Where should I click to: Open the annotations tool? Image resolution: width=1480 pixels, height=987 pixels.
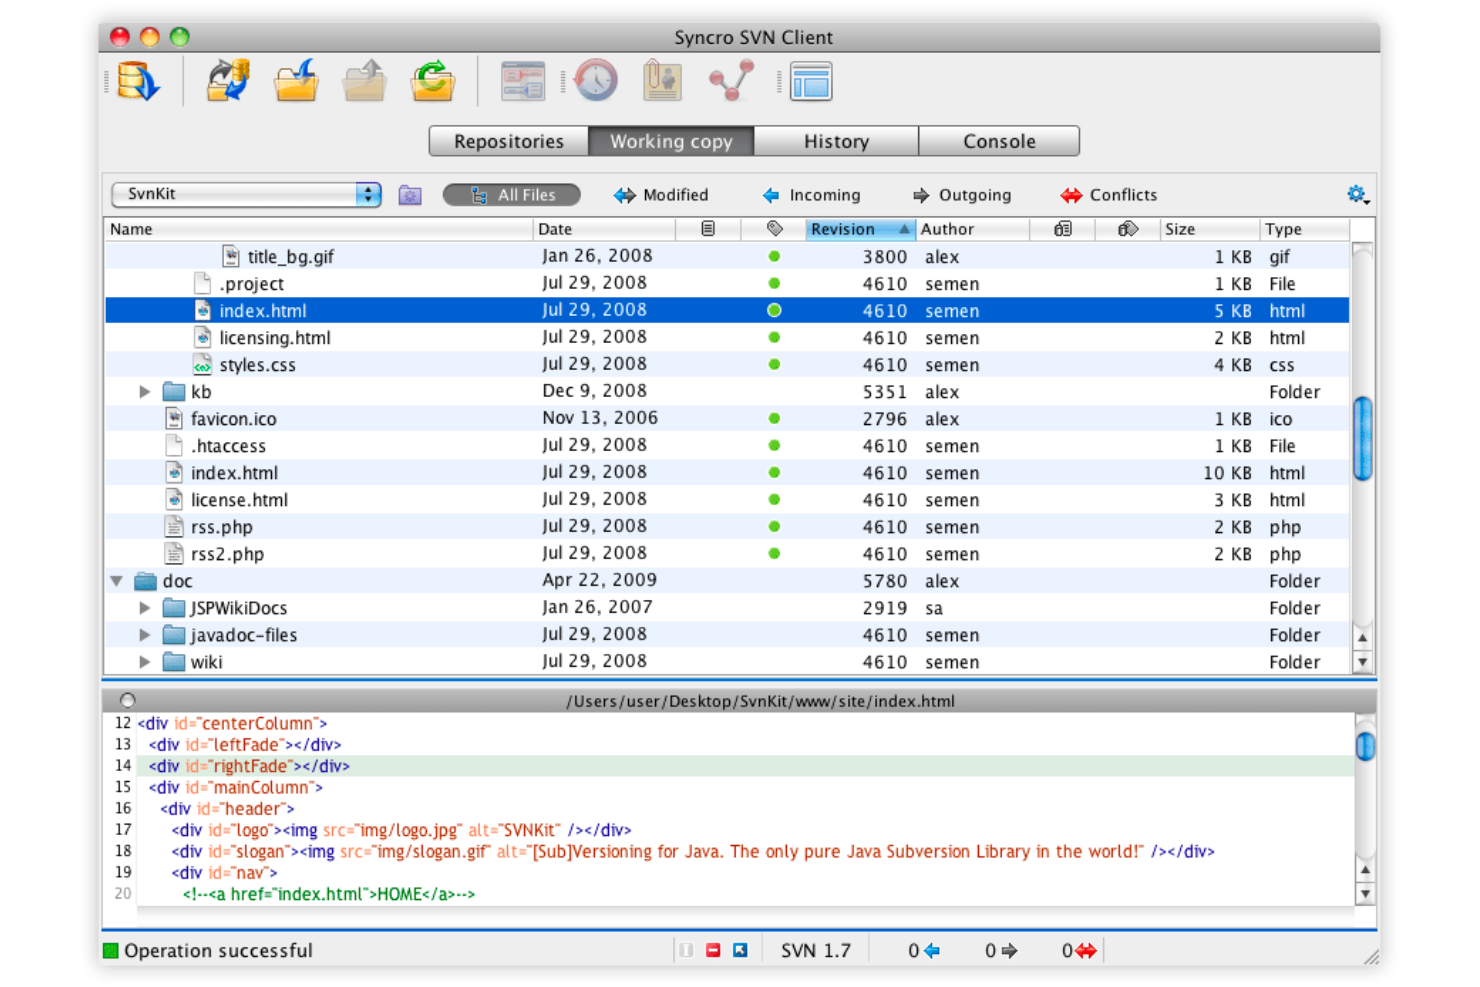(663, 80)
